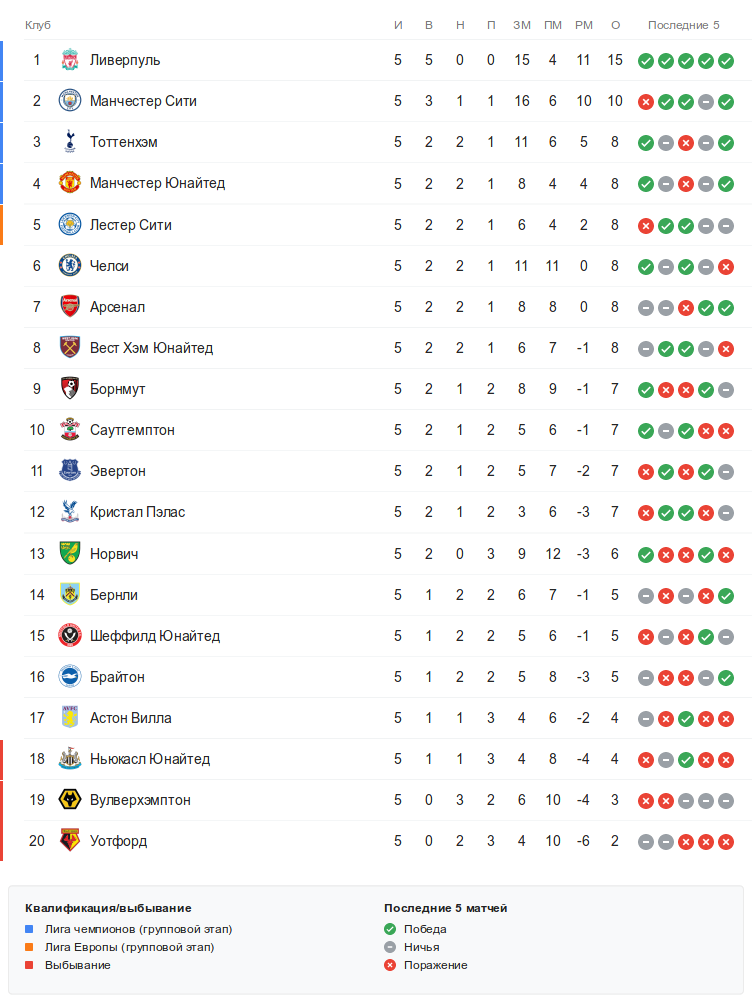Click the Последние 5 column header
Image resolution: width=752 pixels, height=1002 pixels.
click(683, 25)
